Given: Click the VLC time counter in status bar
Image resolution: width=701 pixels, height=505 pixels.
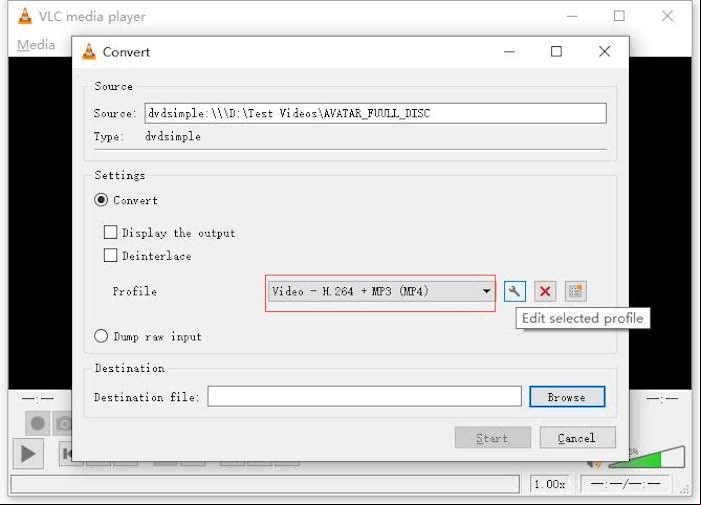Looking at the screenshot, I should tap(625, 484).
